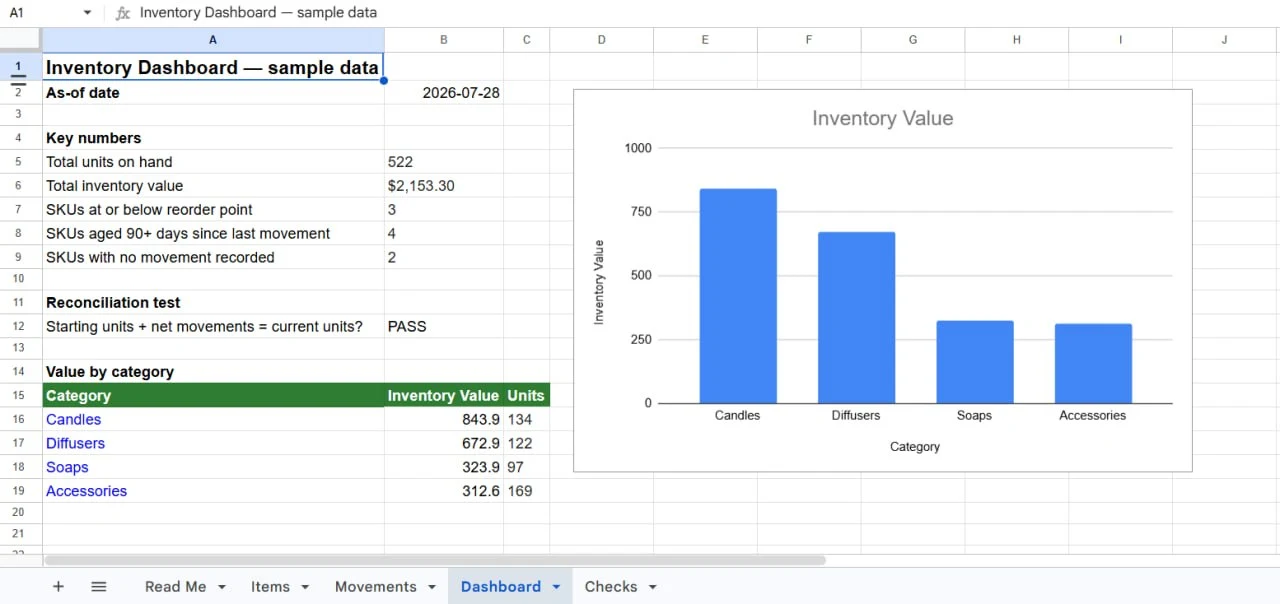
Task: Select the Value by category heading cell
Action: pyautogui.click(x=213, y=372)
